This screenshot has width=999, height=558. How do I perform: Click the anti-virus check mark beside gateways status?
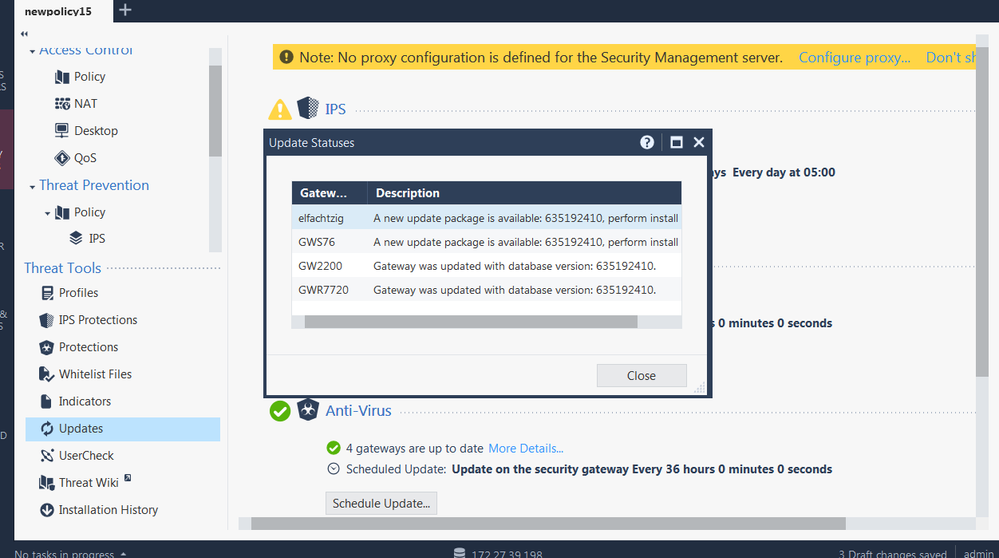click(333, 448)
